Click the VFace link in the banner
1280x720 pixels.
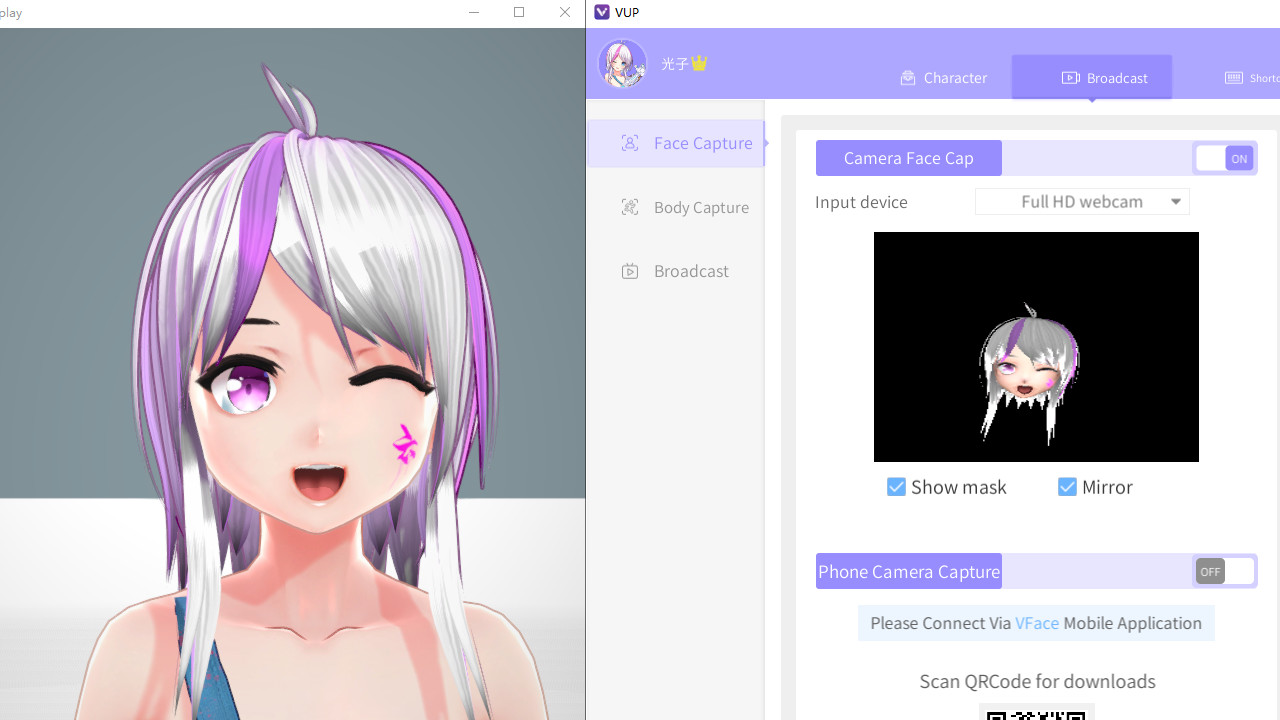[1037, 622]
